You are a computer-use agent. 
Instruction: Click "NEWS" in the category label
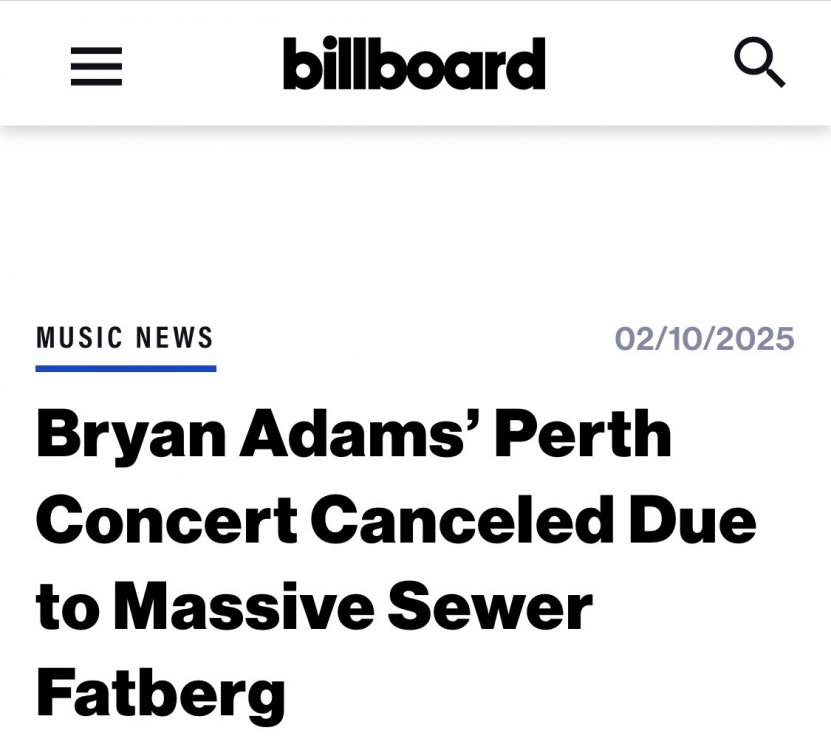(x=175, y=338)
